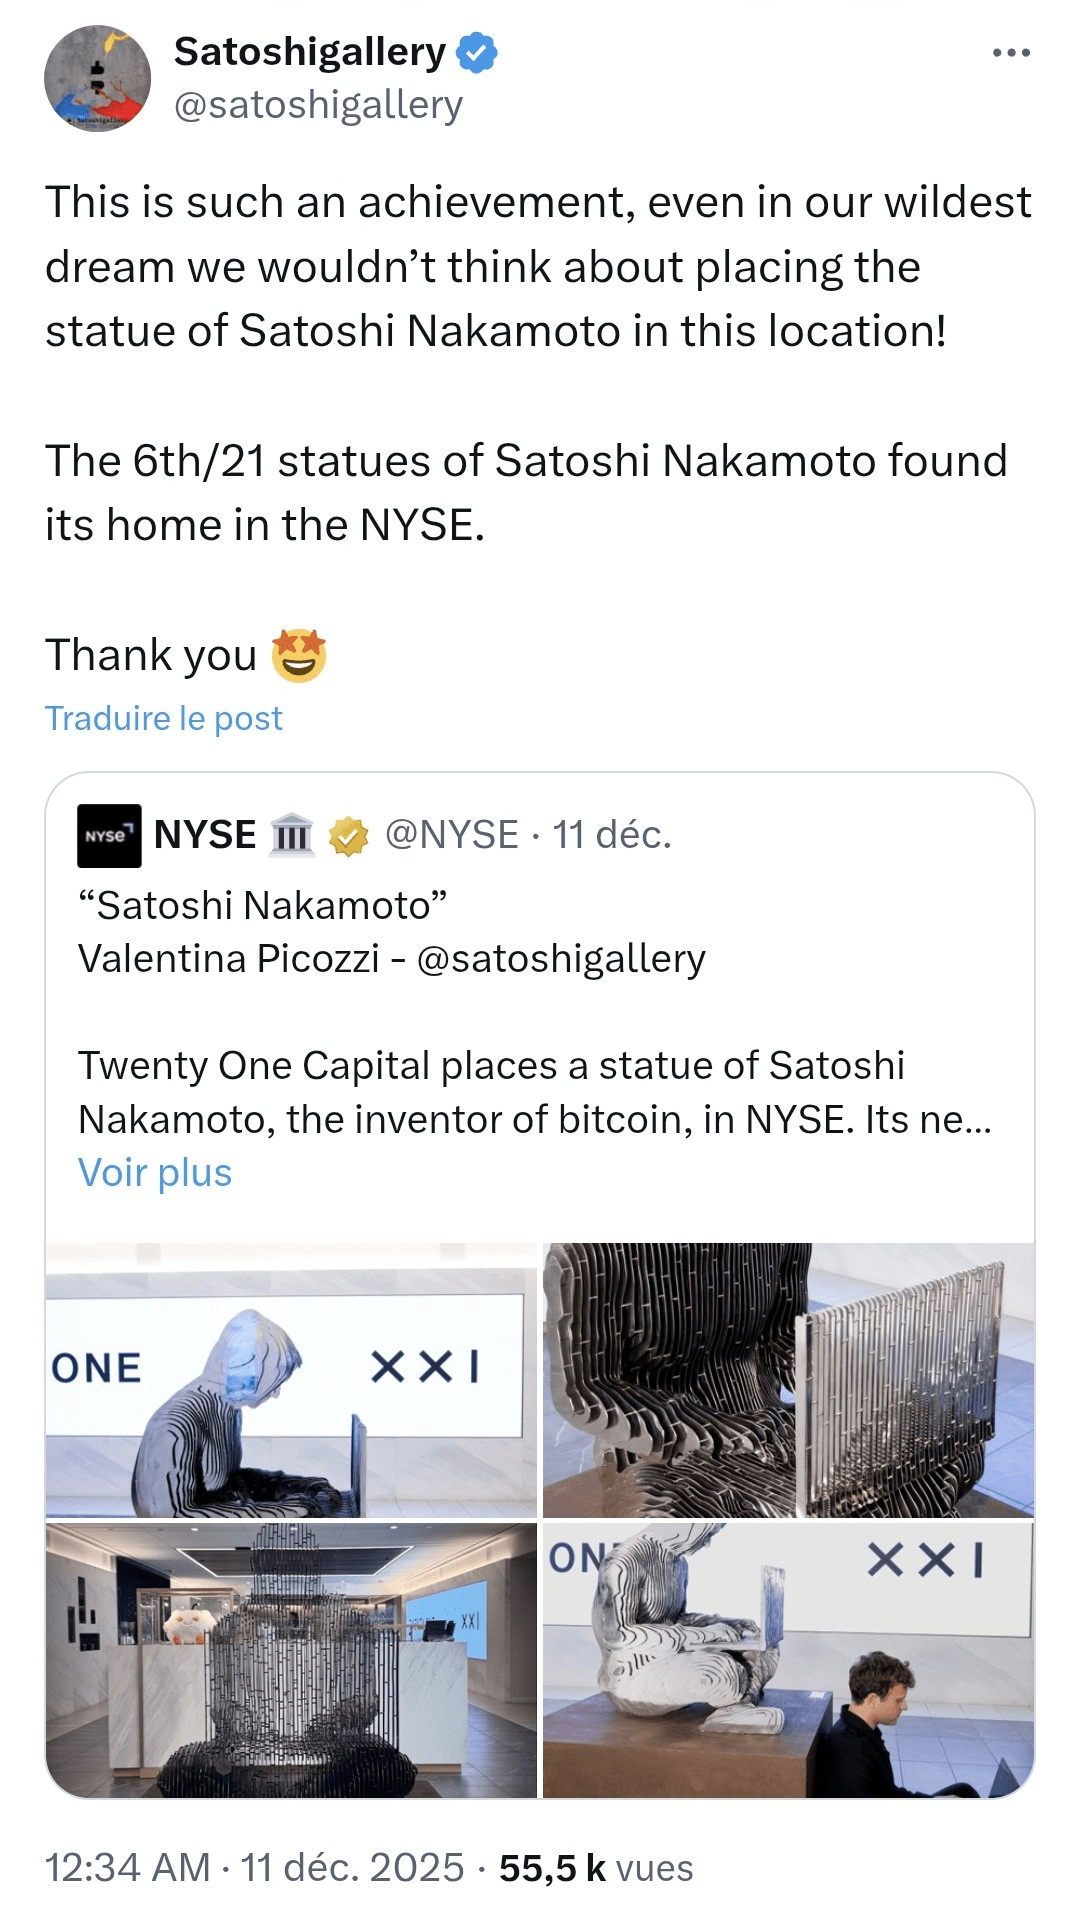This screenshot has height=1926, width=1080.
Task: Open the Satoshigallery profile avatar
Action: (x=97, y=78)
